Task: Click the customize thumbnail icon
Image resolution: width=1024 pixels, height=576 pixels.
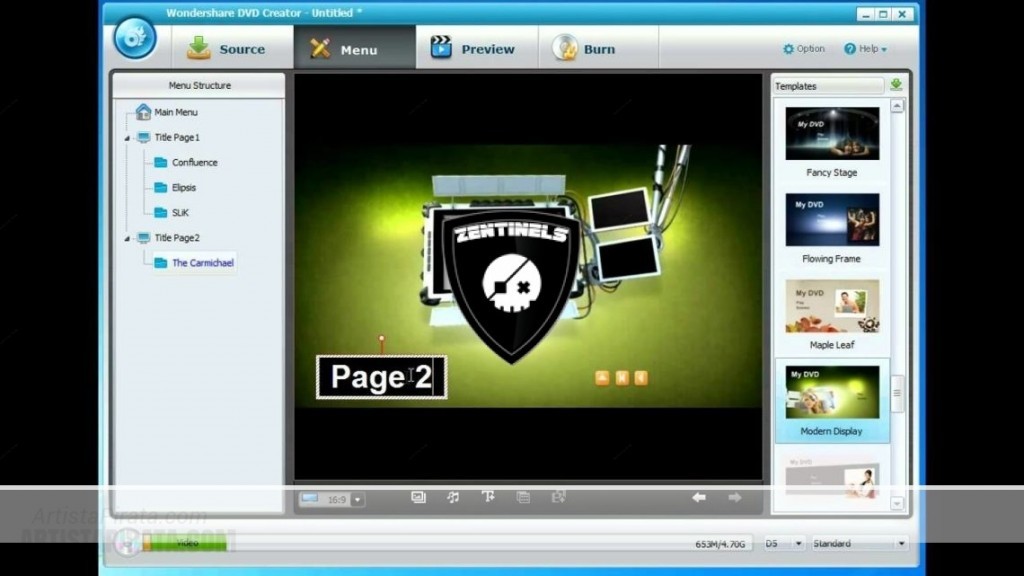Action: point(522,498)
